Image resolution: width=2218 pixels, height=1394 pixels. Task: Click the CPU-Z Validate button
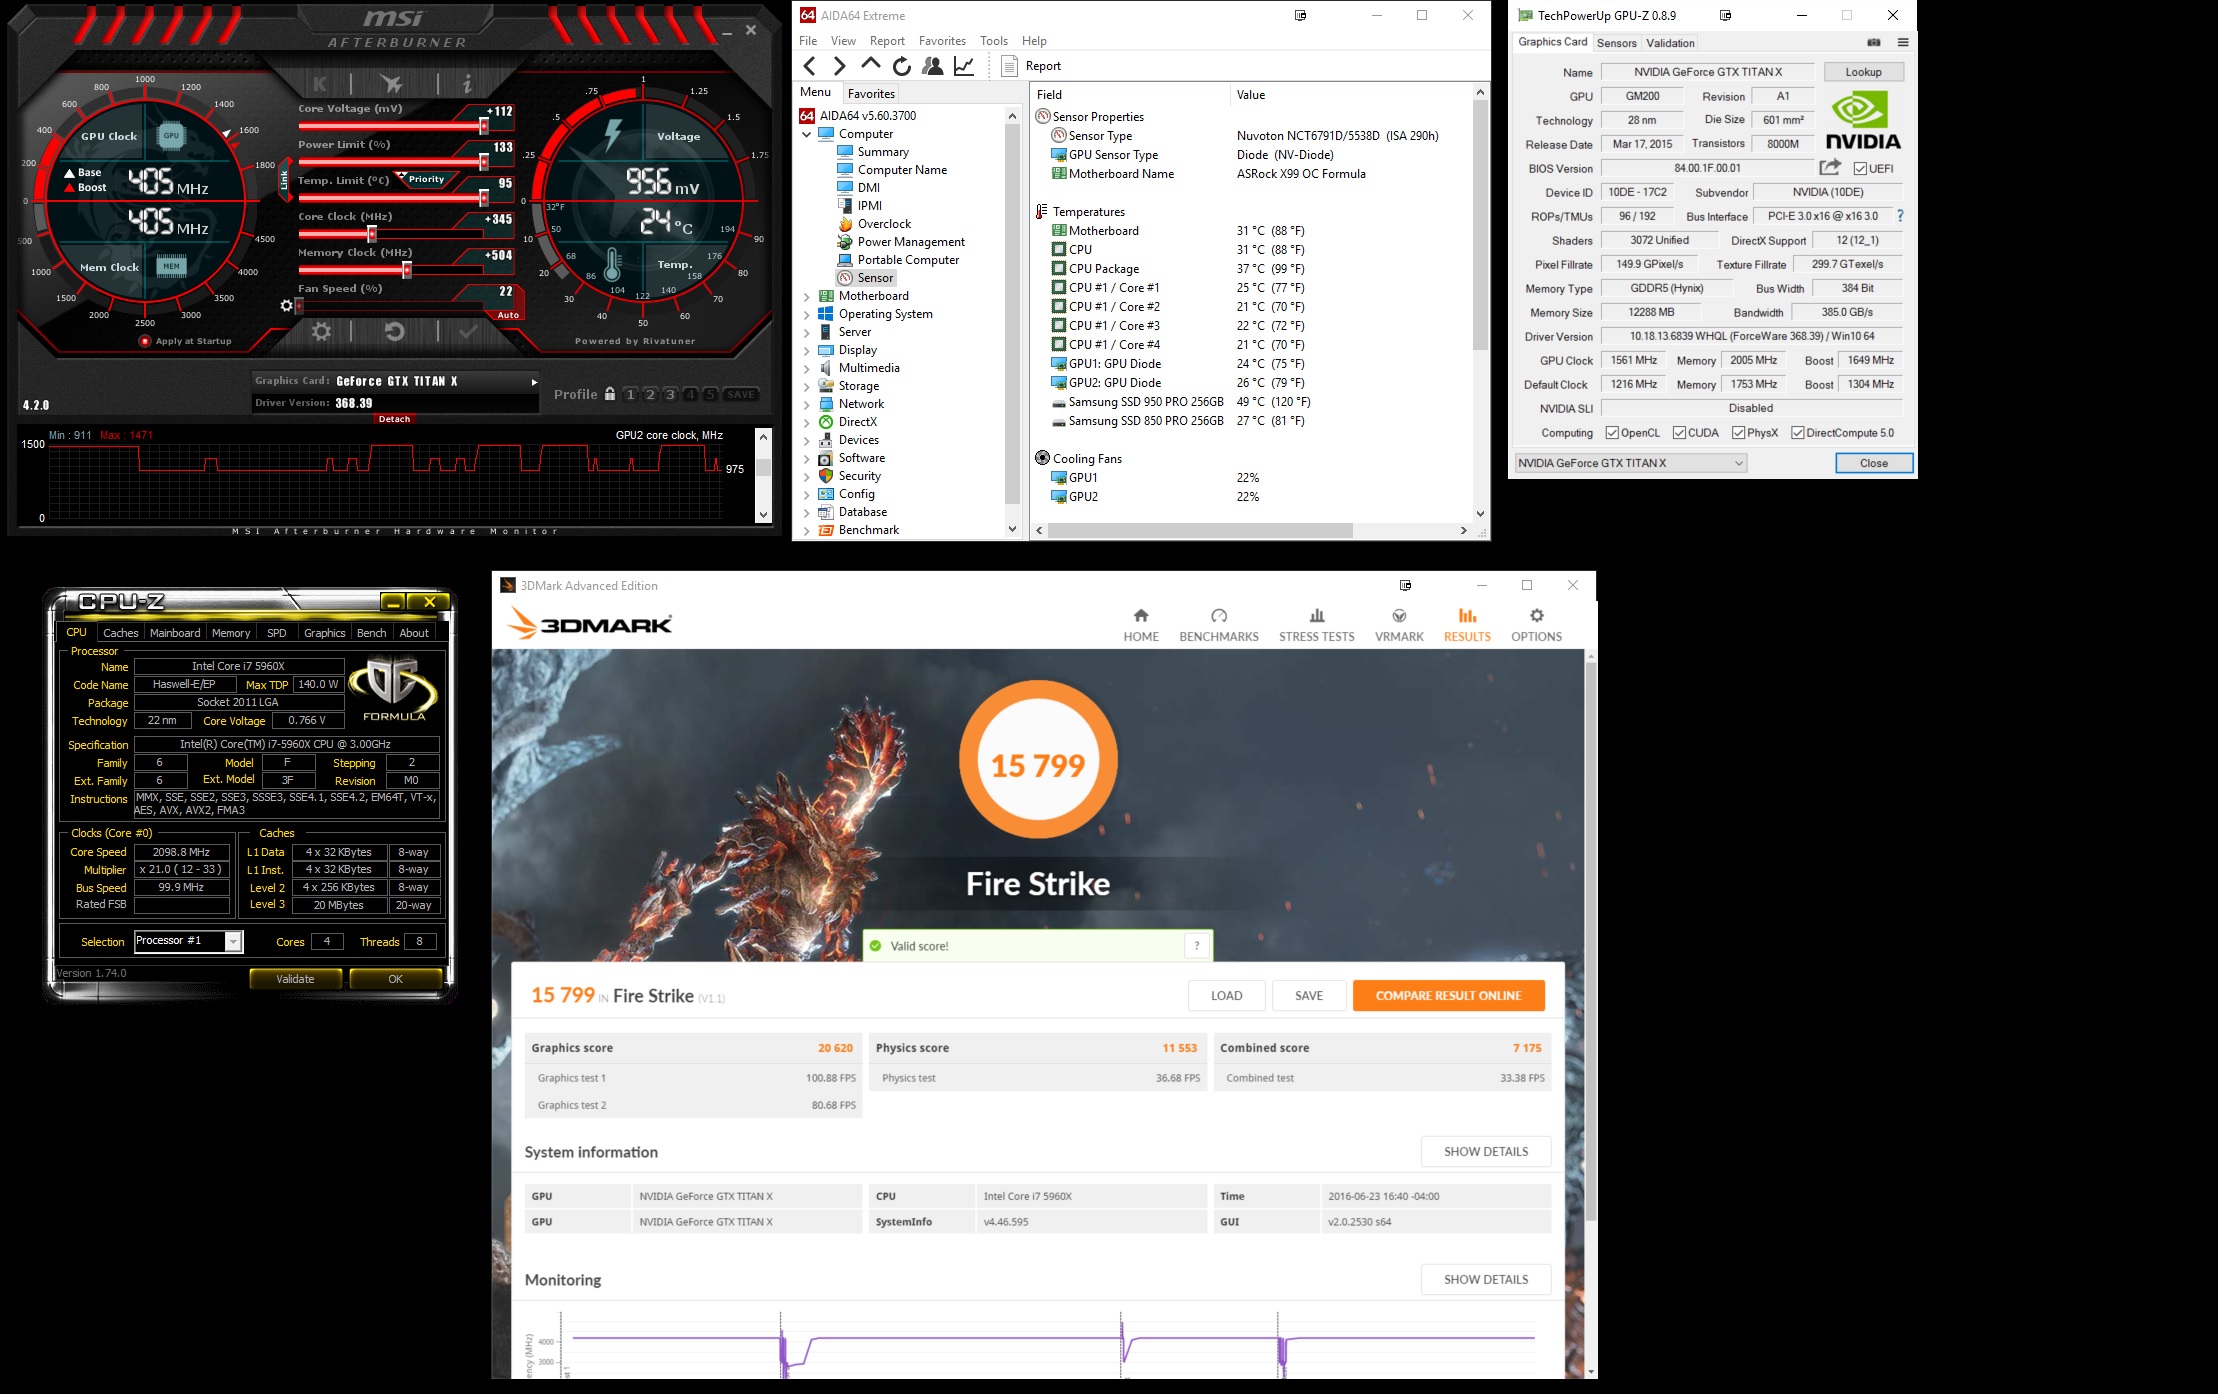click(295, 979)
